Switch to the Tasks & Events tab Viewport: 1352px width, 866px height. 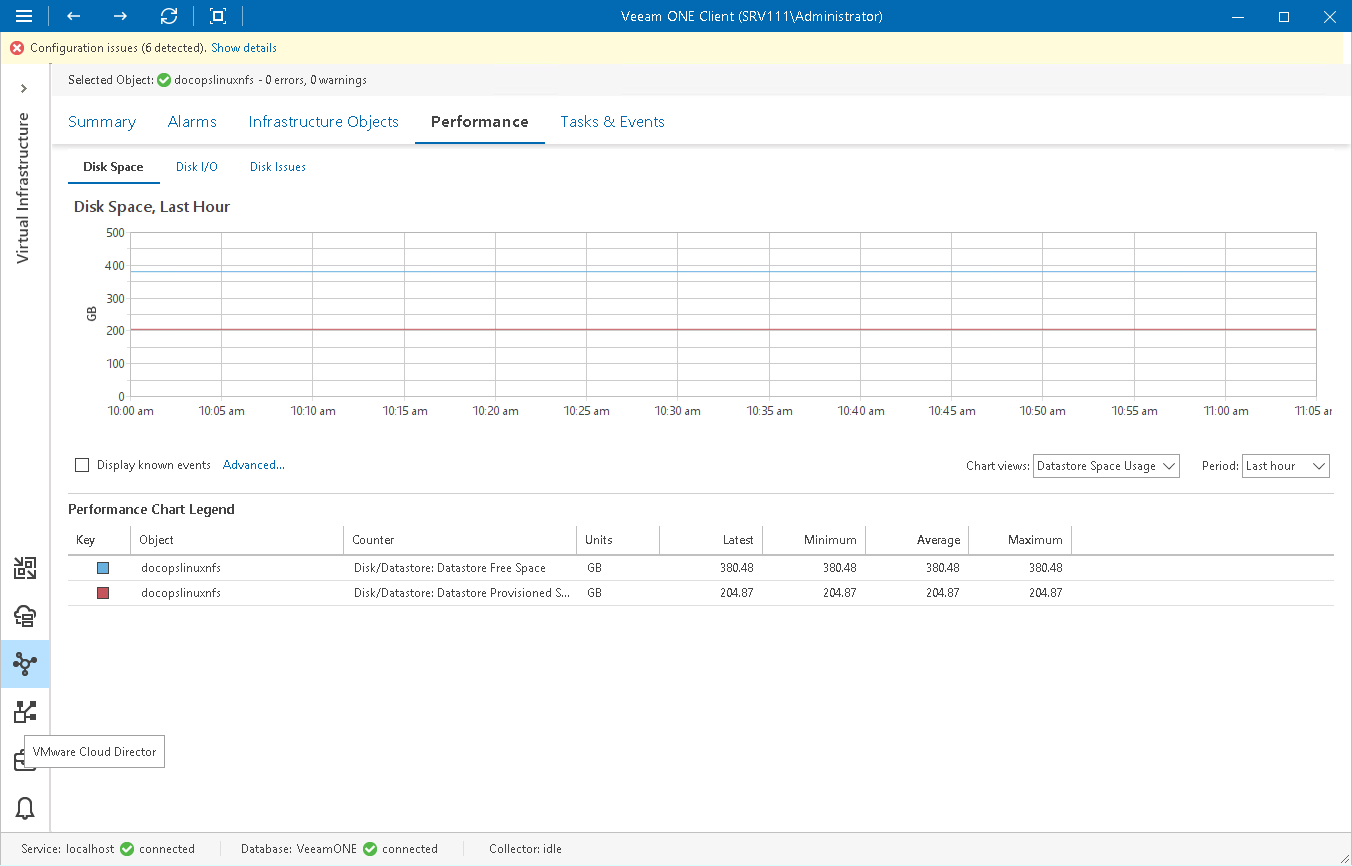pos(612,121)
